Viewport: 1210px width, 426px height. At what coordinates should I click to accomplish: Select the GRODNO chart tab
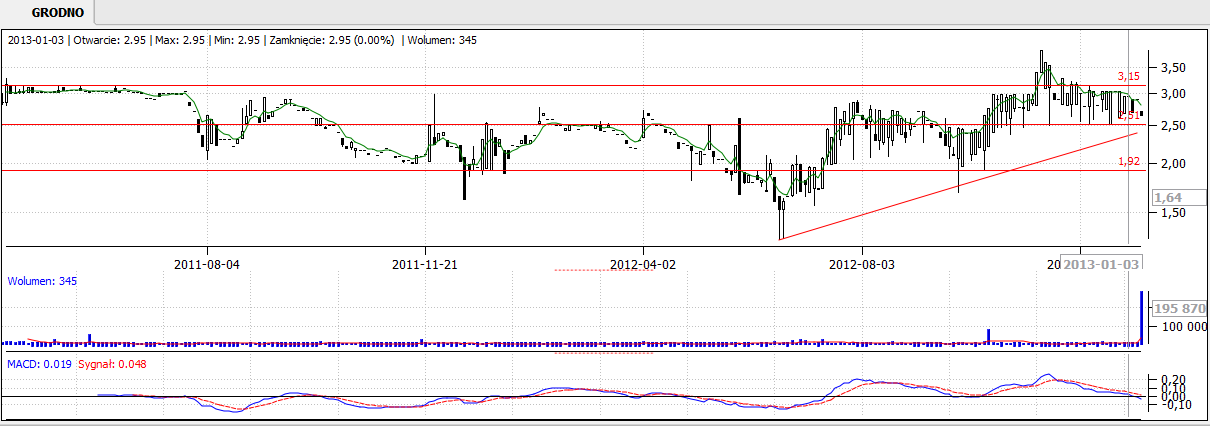click(48, 13)
